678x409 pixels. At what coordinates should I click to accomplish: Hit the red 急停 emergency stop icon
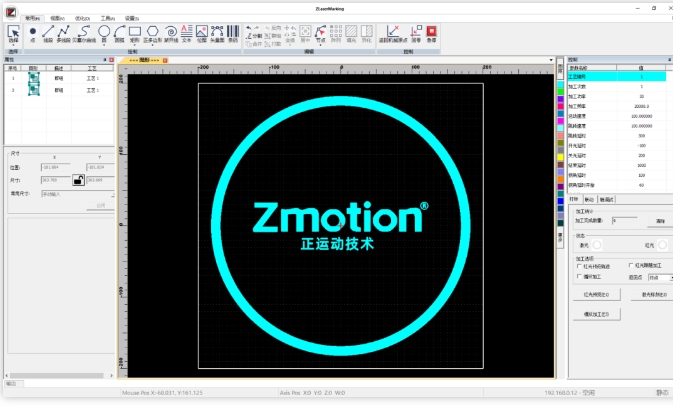pyautogui.click(x=432, y=34)
